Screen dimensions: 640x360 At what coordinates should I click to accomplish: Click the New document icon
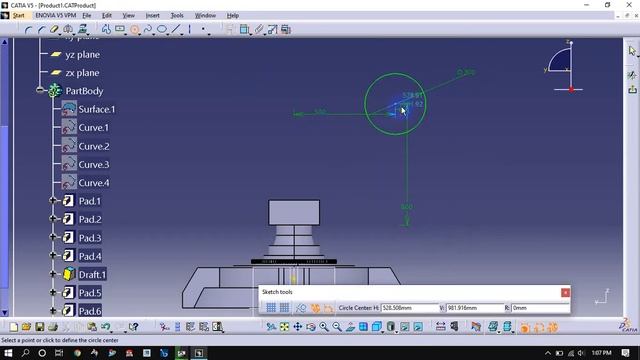[13, 327]
